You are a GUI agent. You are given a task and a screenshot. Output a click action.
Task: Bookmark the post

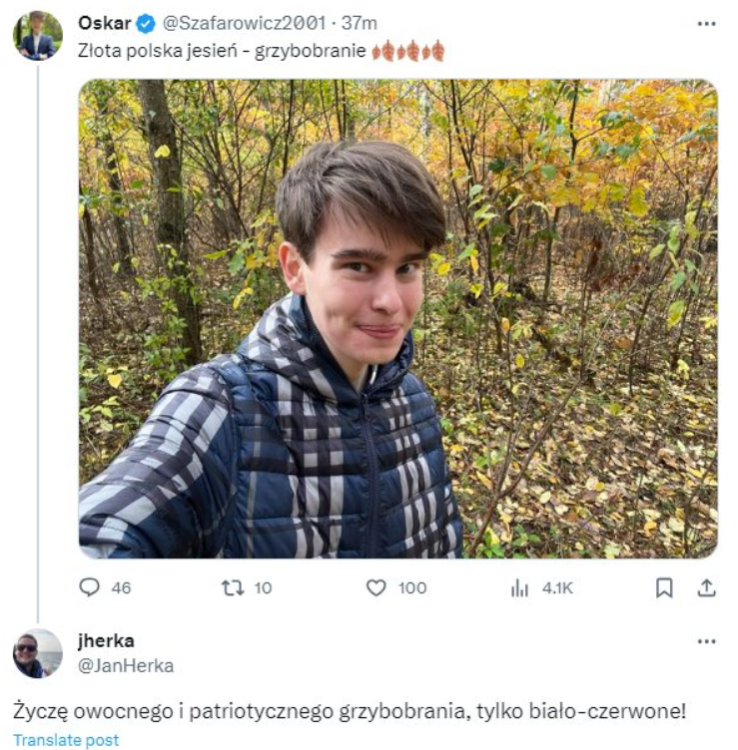point(664,588)
